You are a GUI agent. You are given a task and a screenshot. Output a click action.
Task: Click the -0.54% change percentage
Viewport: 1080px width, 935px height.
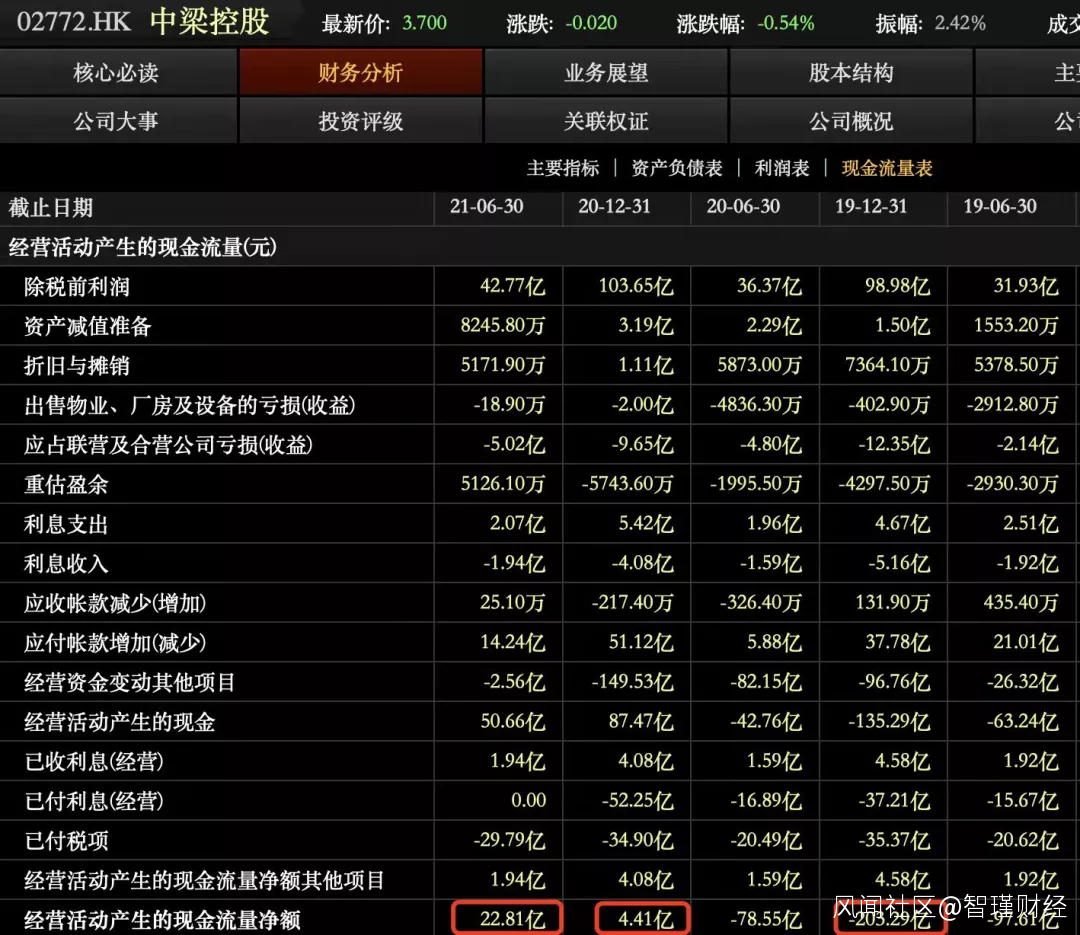point(786,23)
